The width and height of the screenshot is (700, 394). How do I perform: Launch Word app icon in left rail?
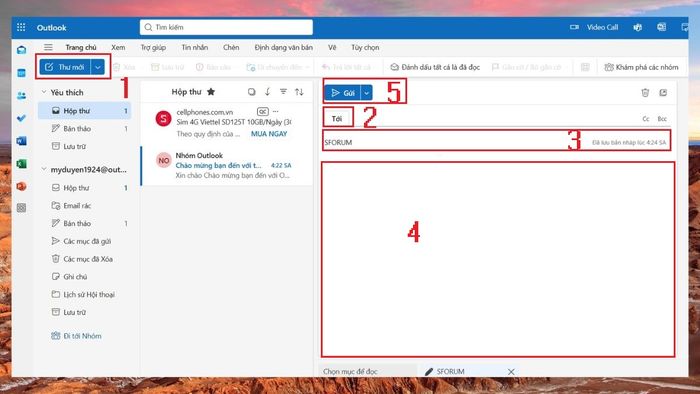click(21, 141)
